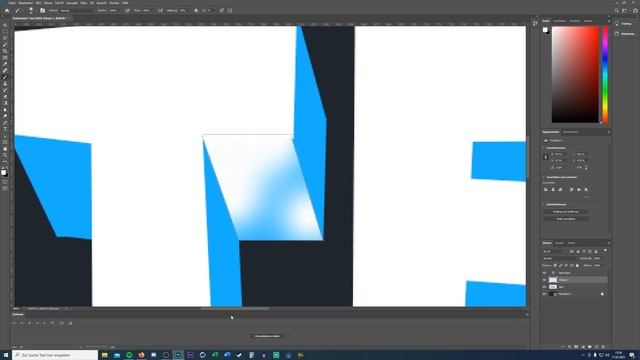The height and width of the screenshot is (360, 640).
Task: Open dropdown arrow beside Videozeitleiste erstellen
Action: pyautogui.click(x=288, y=336)
